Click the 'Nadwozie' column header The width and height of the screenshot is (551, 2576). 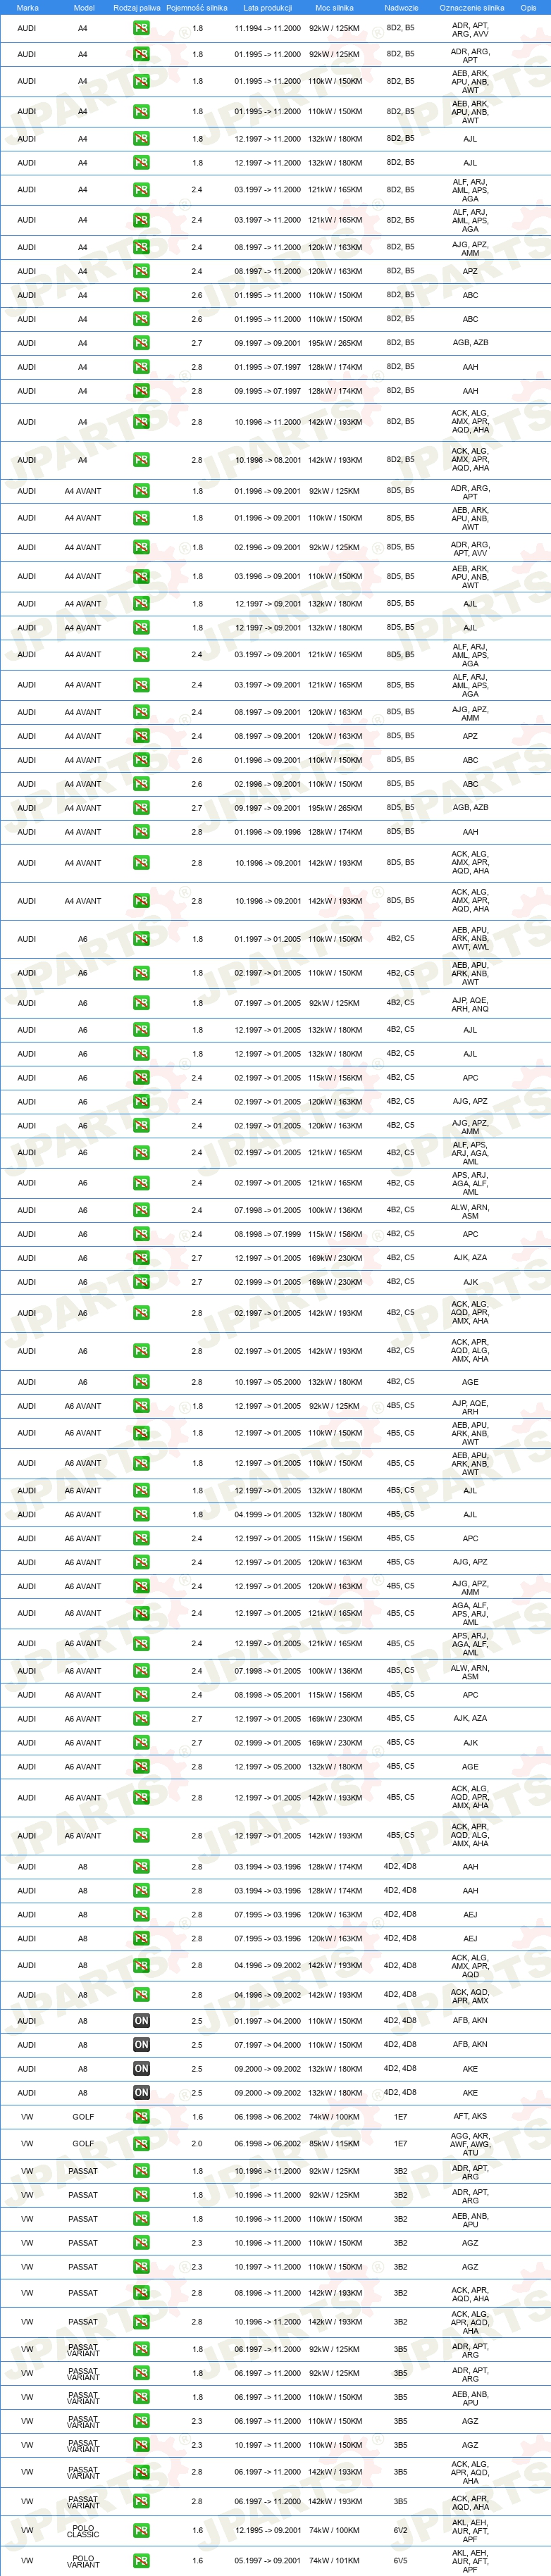pos(401,7)
